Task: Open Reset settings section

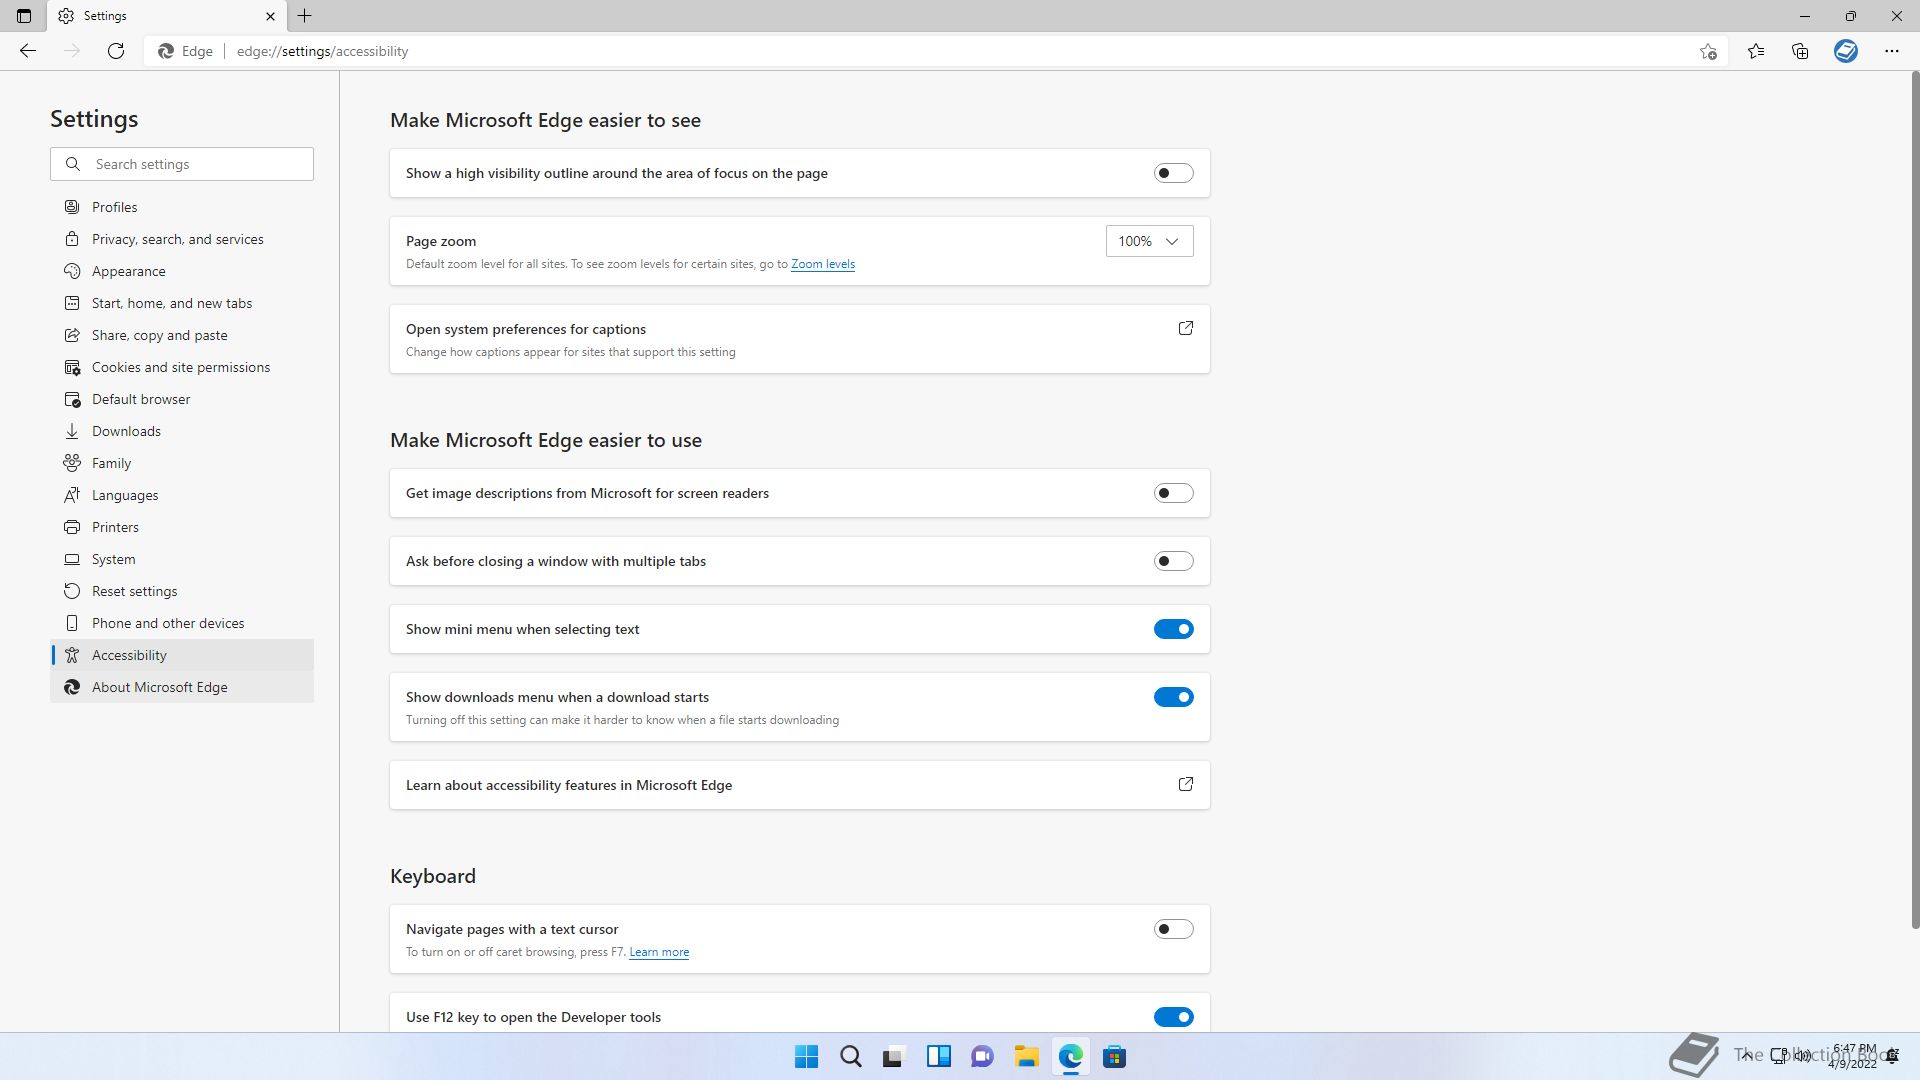Action: click(182, 591)
